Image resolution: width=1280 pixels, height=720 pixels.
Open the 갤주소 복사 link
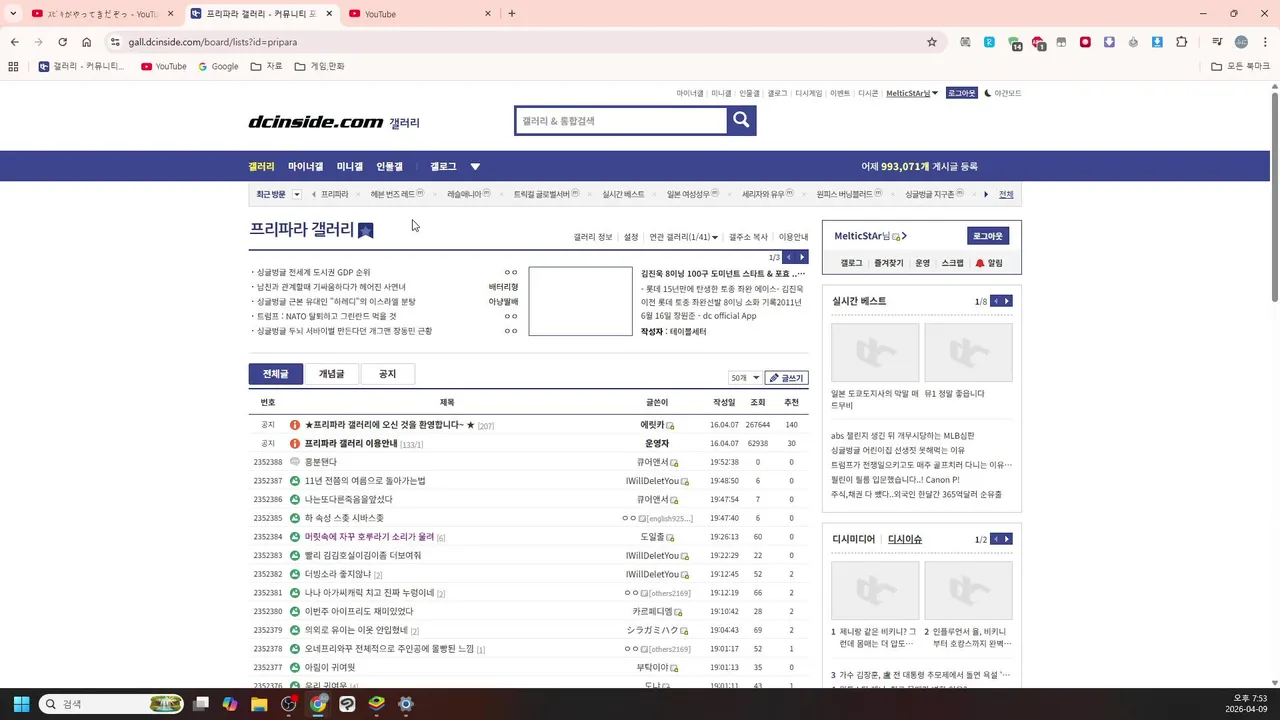click(x=748, y=237)
